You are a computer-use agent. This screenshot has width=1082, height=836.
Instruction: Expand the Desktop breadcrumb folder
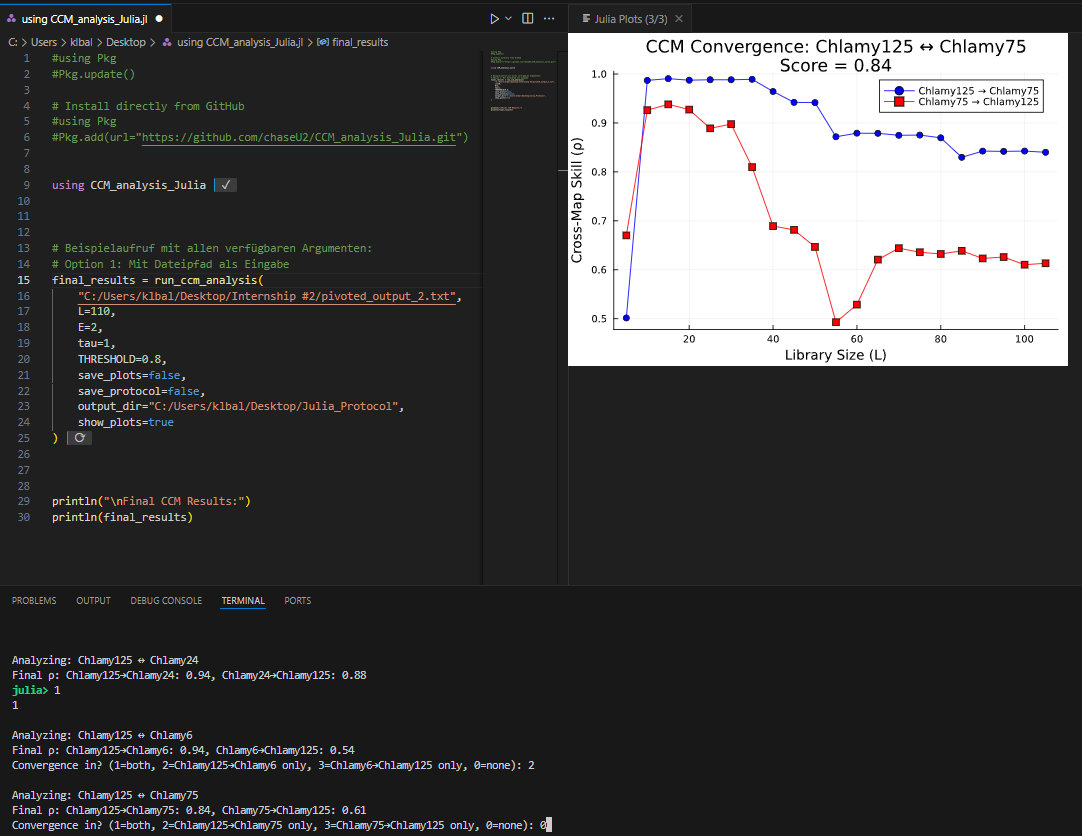(126, 42)
